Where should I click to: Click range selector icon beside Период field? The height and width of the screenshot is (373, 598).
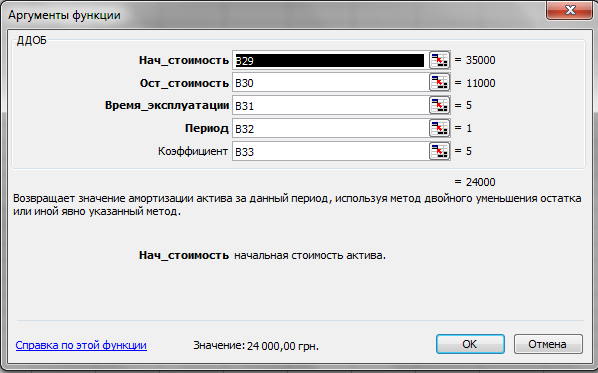tap(439, 128)
